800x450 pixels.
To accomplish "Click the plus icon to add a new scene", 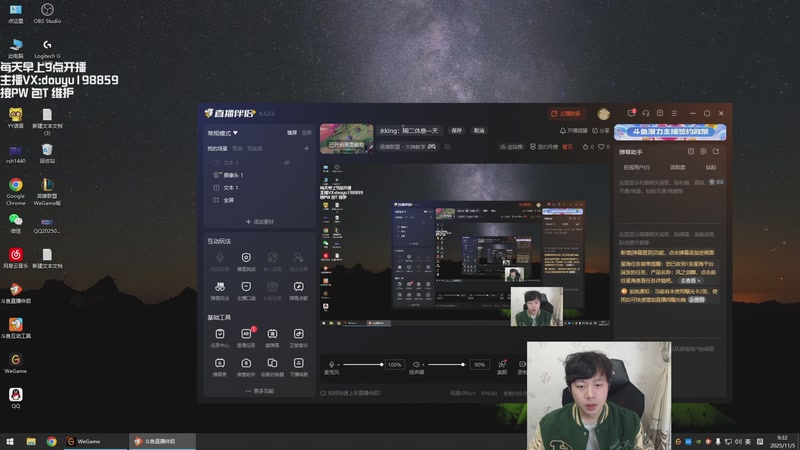I will (x=307, y=148).
